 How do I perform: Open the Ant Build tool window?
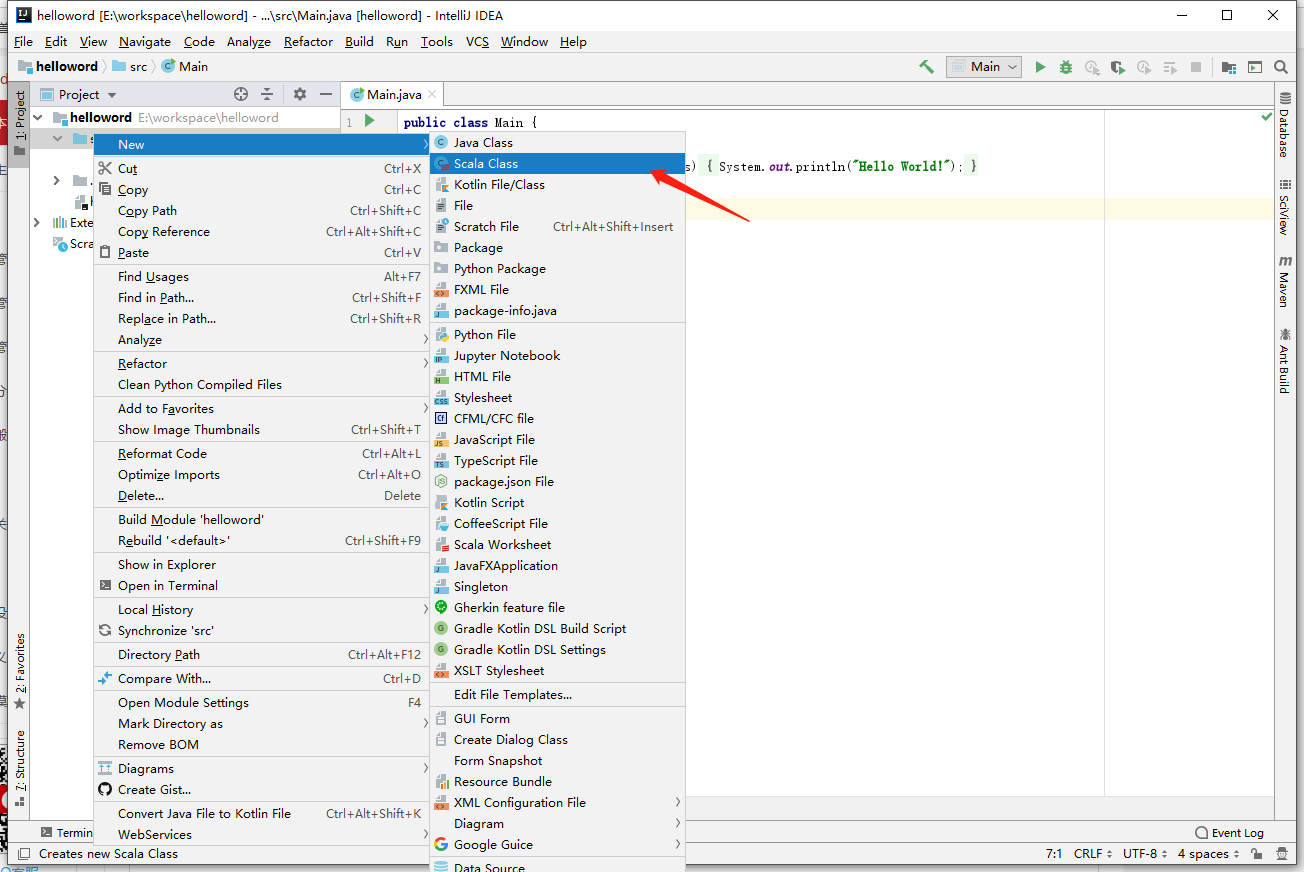(1284, 360)
